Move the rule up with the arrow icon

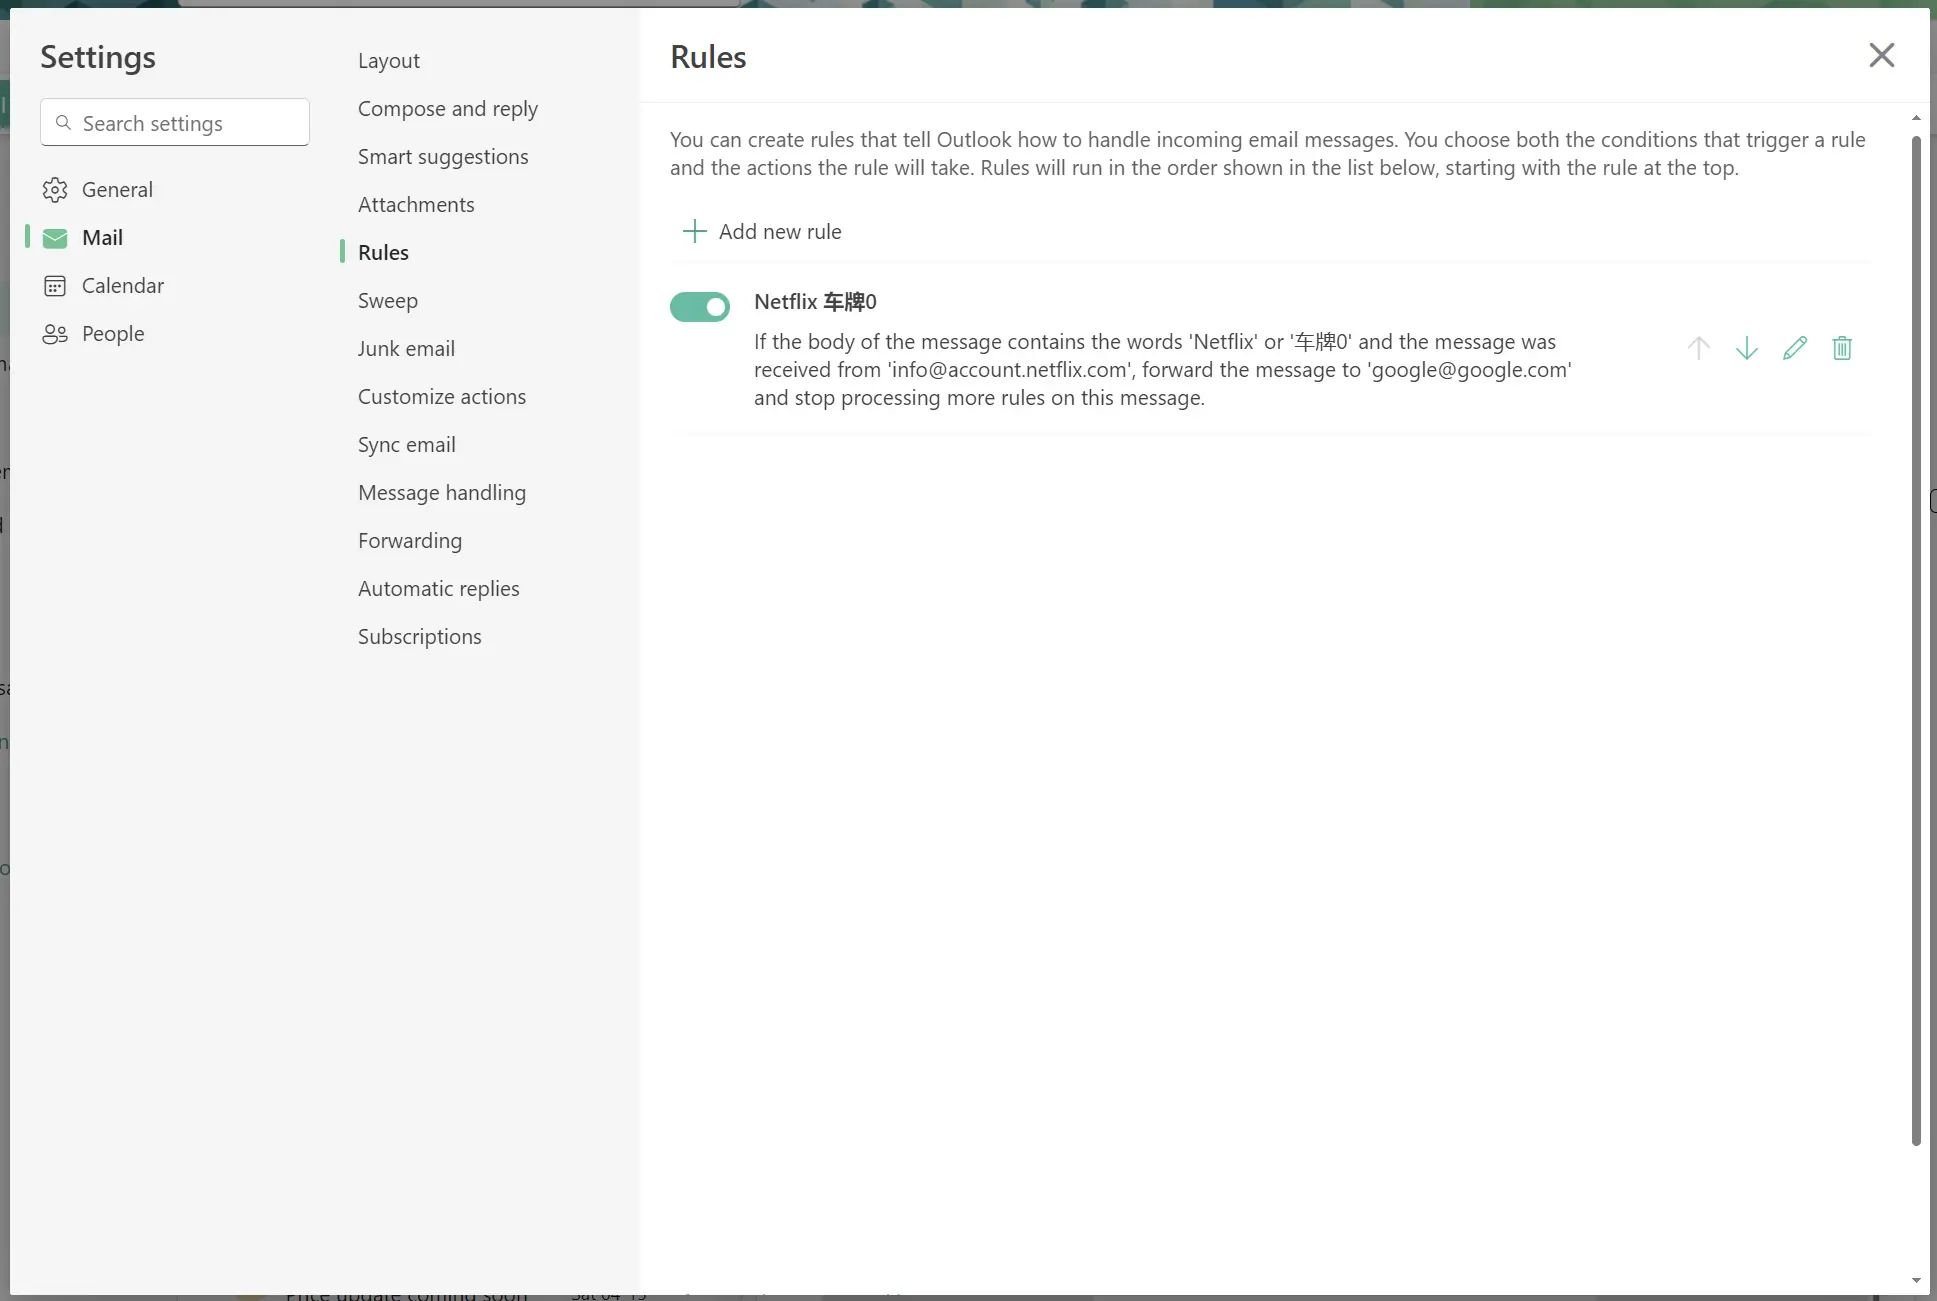click(1698, 348)
